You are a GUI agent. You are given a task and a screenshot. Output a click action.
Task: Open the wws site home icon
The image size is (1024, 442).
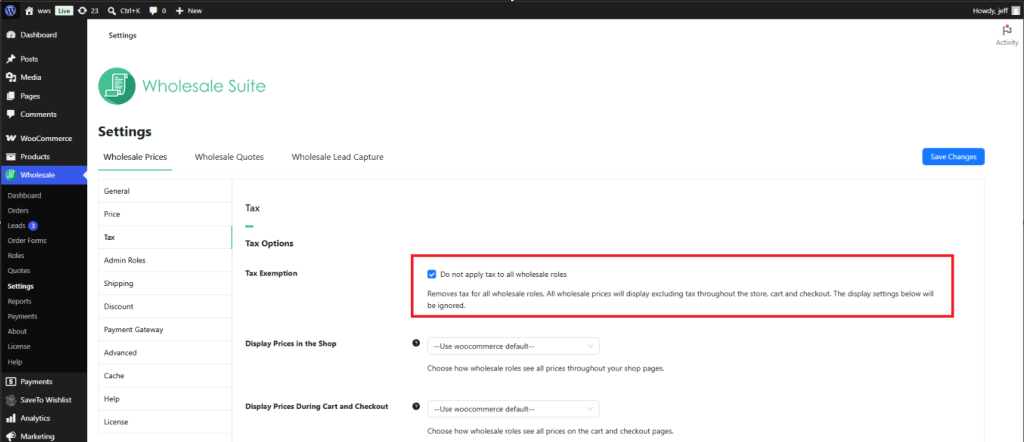click(29, 10)
